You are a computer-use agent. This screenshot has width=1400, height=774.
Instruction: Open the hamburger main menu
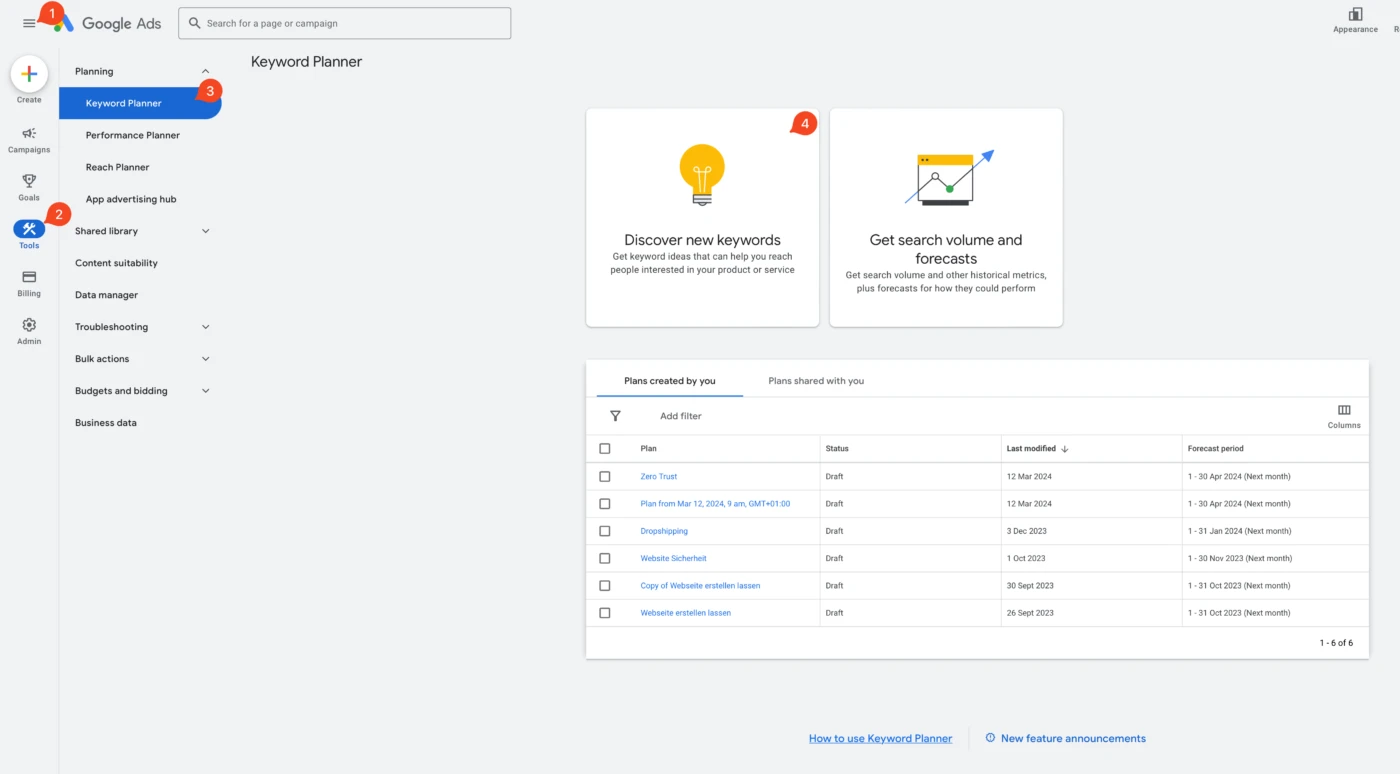29,23
